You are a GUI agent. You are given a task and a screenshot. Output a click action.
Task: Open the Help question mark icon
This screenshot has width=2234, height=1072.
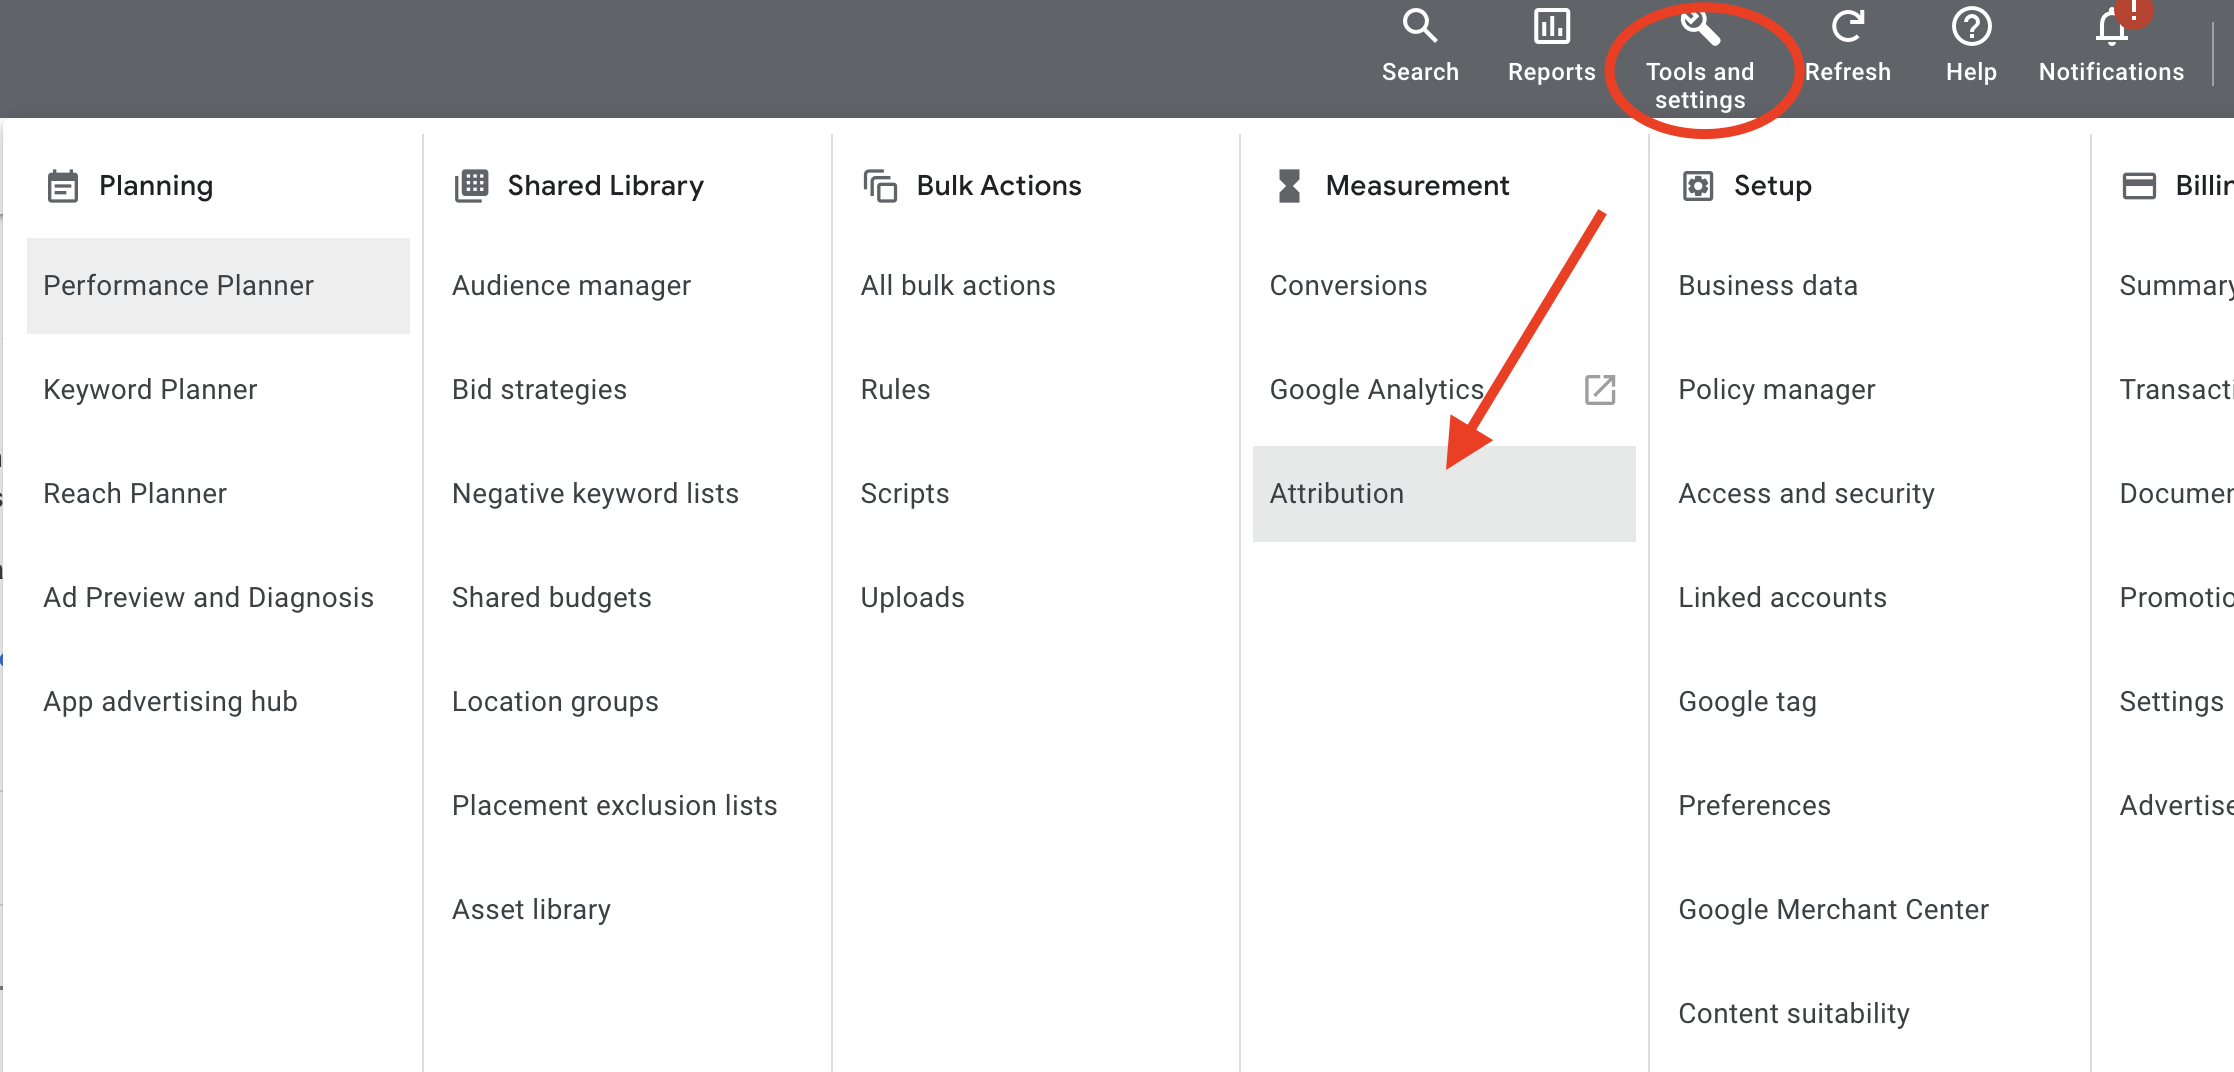pos(1971,26)
